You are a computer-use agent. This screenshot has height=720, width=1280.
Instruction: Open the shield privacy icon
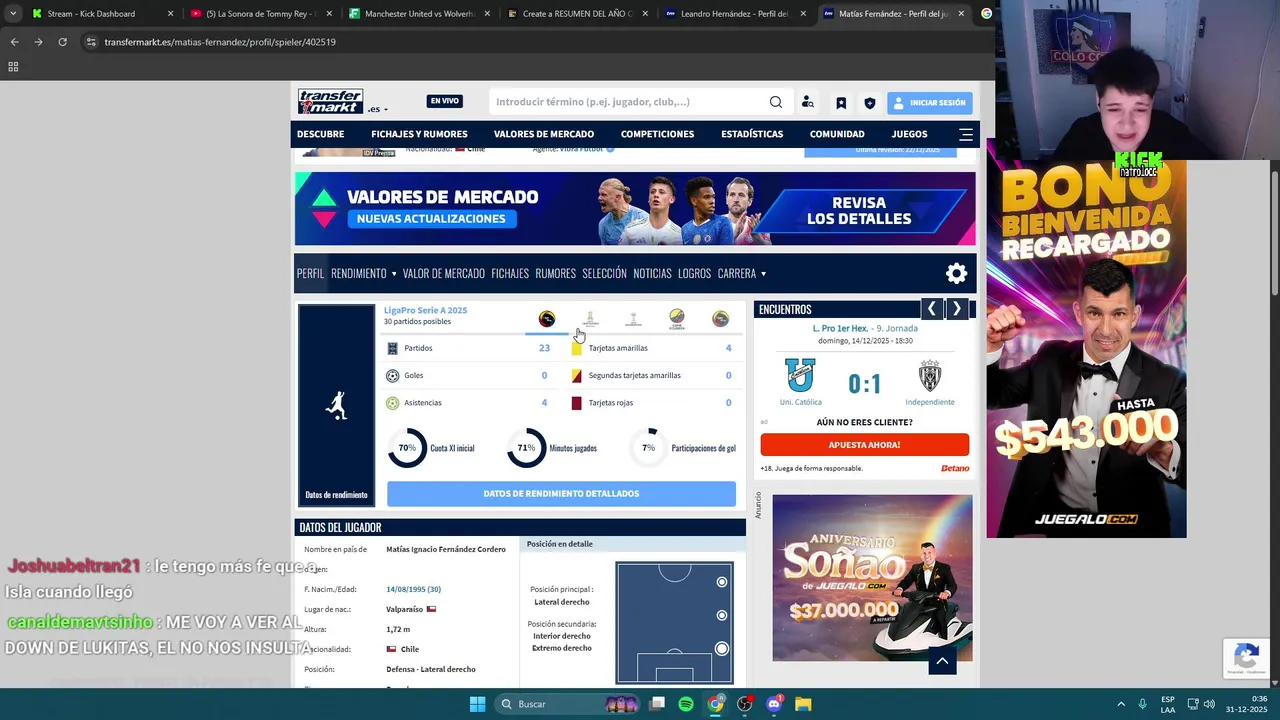(x=870, y=102)
